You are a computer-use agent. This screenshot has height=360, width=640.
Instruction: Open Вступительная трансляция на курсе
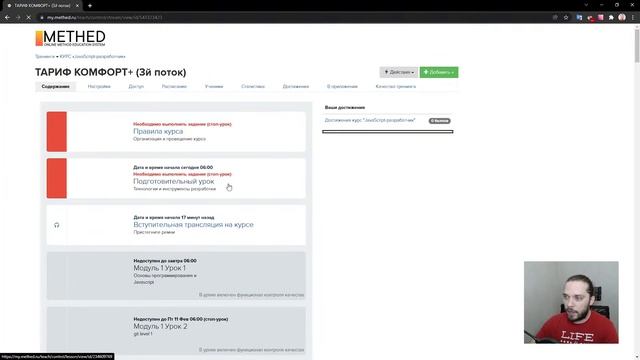point(193,225)
